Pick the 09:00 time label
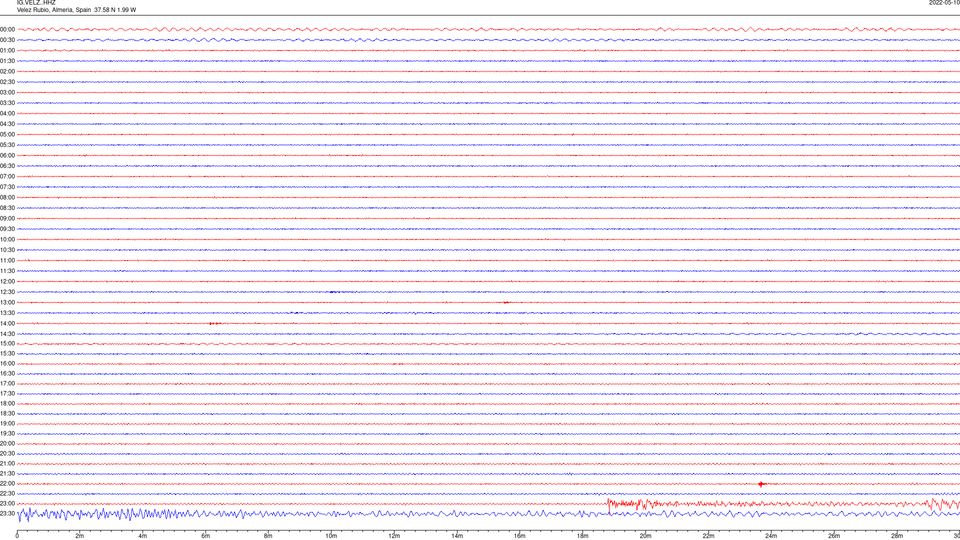The image size is (960, 540). point(7,219)
